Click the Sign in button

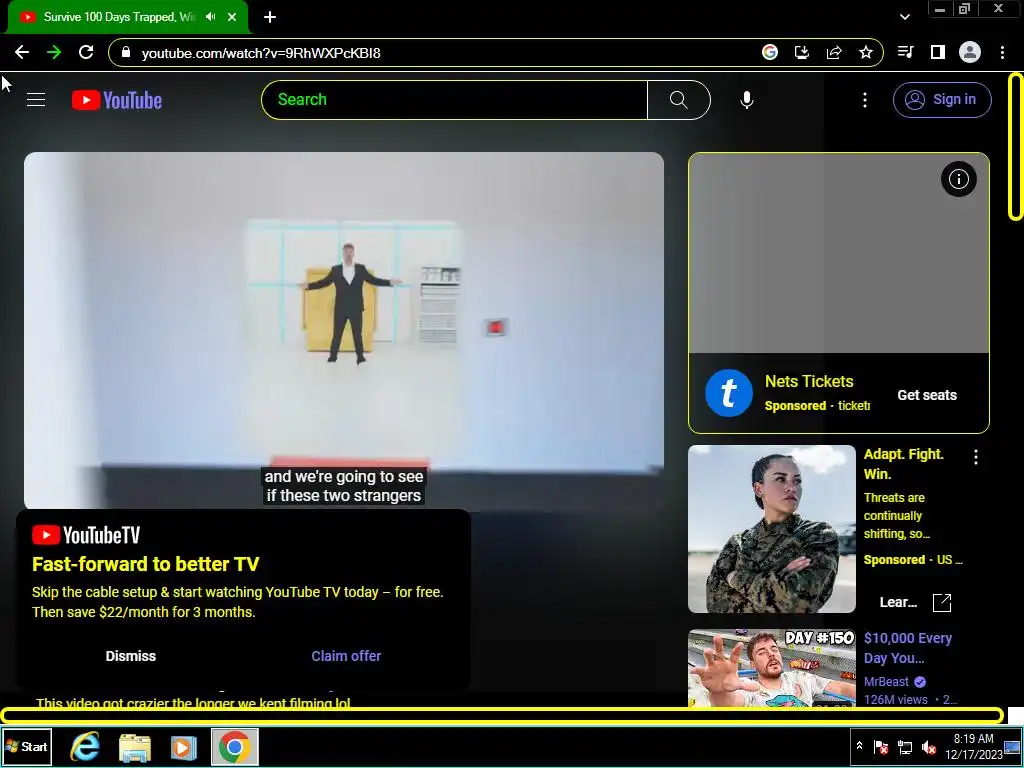point(942,100)
